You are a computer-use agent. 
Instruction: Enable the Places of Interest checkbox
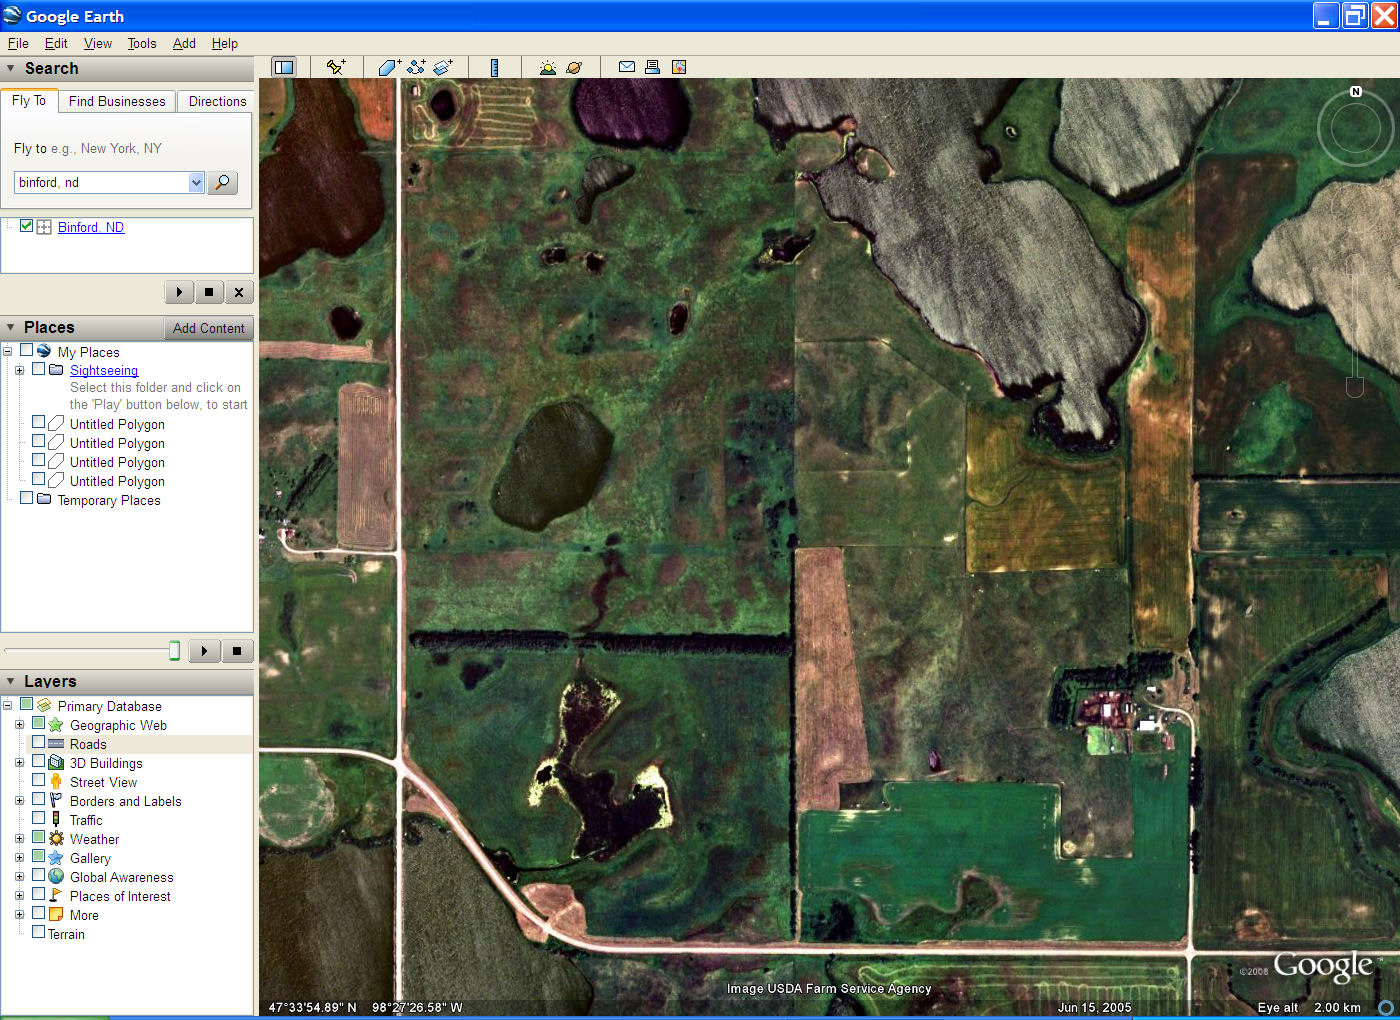(x=38, y=894)
